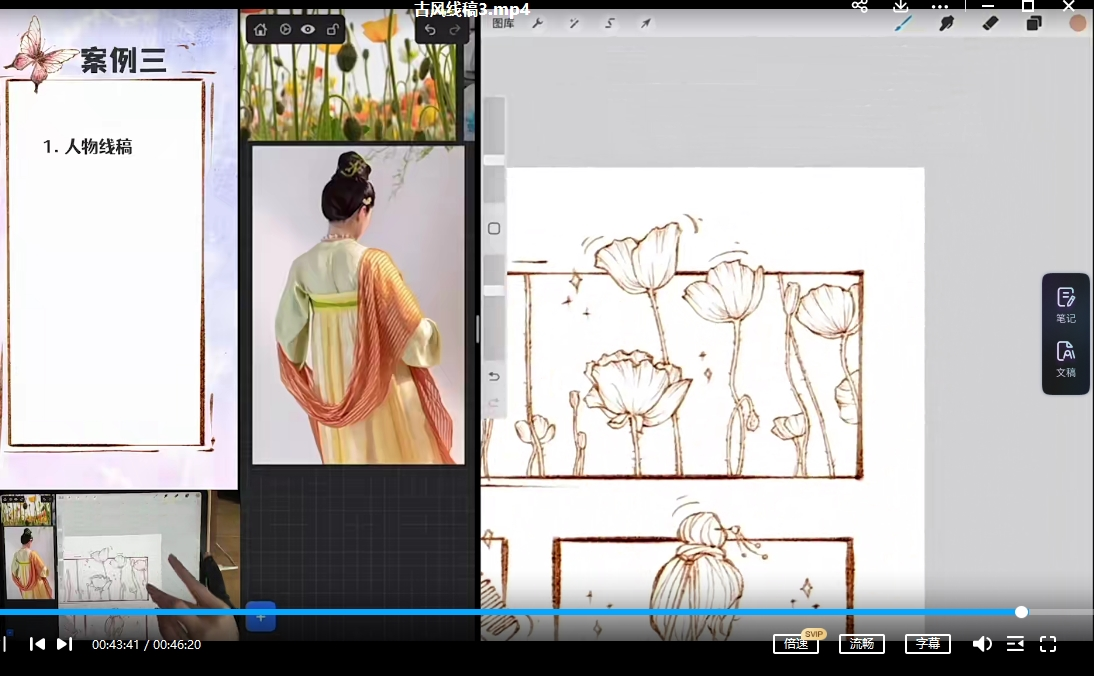Open the 笔记 notes tab
The width and height of the screenshot is (1094, 676).
(x=1066, y=305)
